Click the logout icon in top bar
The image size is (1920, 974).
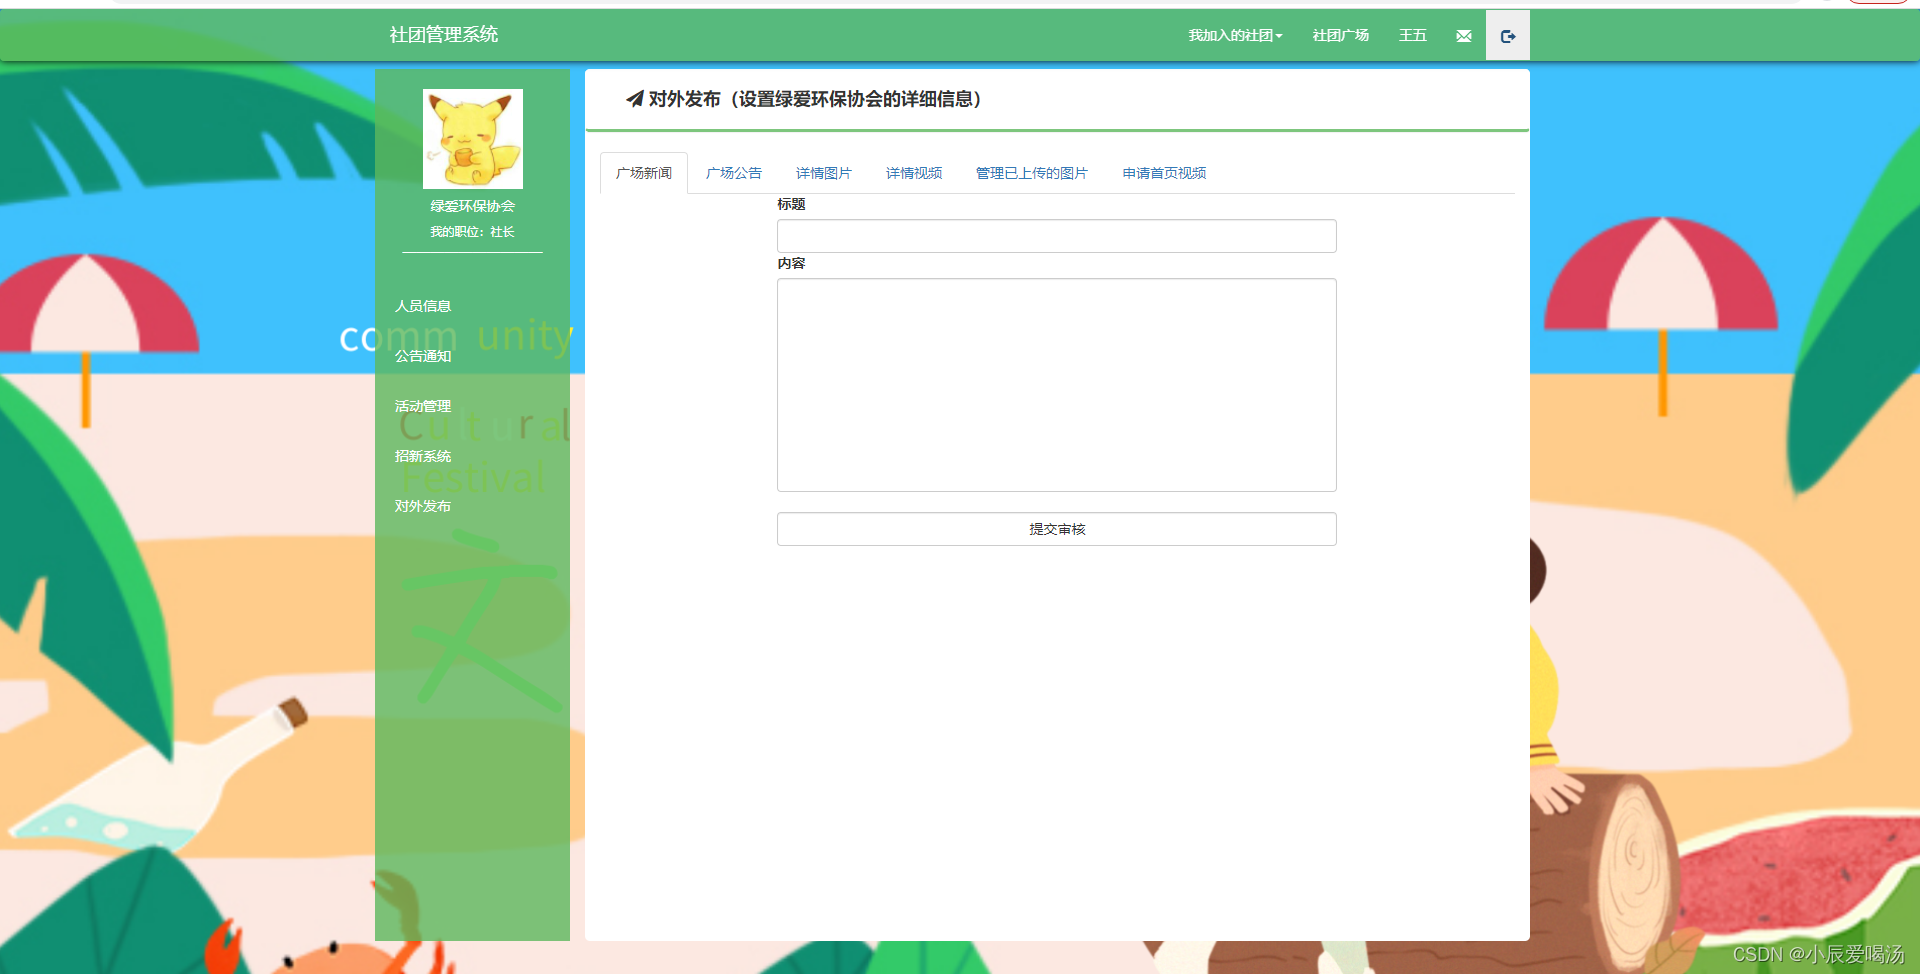(1508, 36)
